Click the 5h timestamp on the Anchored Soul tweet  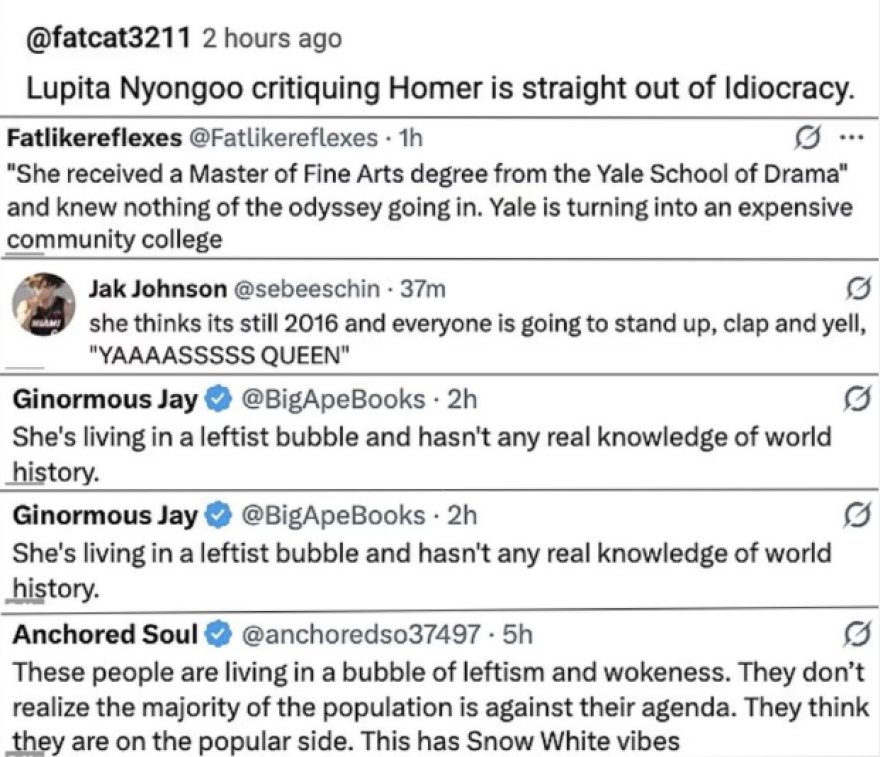click(x=517, y=635)
